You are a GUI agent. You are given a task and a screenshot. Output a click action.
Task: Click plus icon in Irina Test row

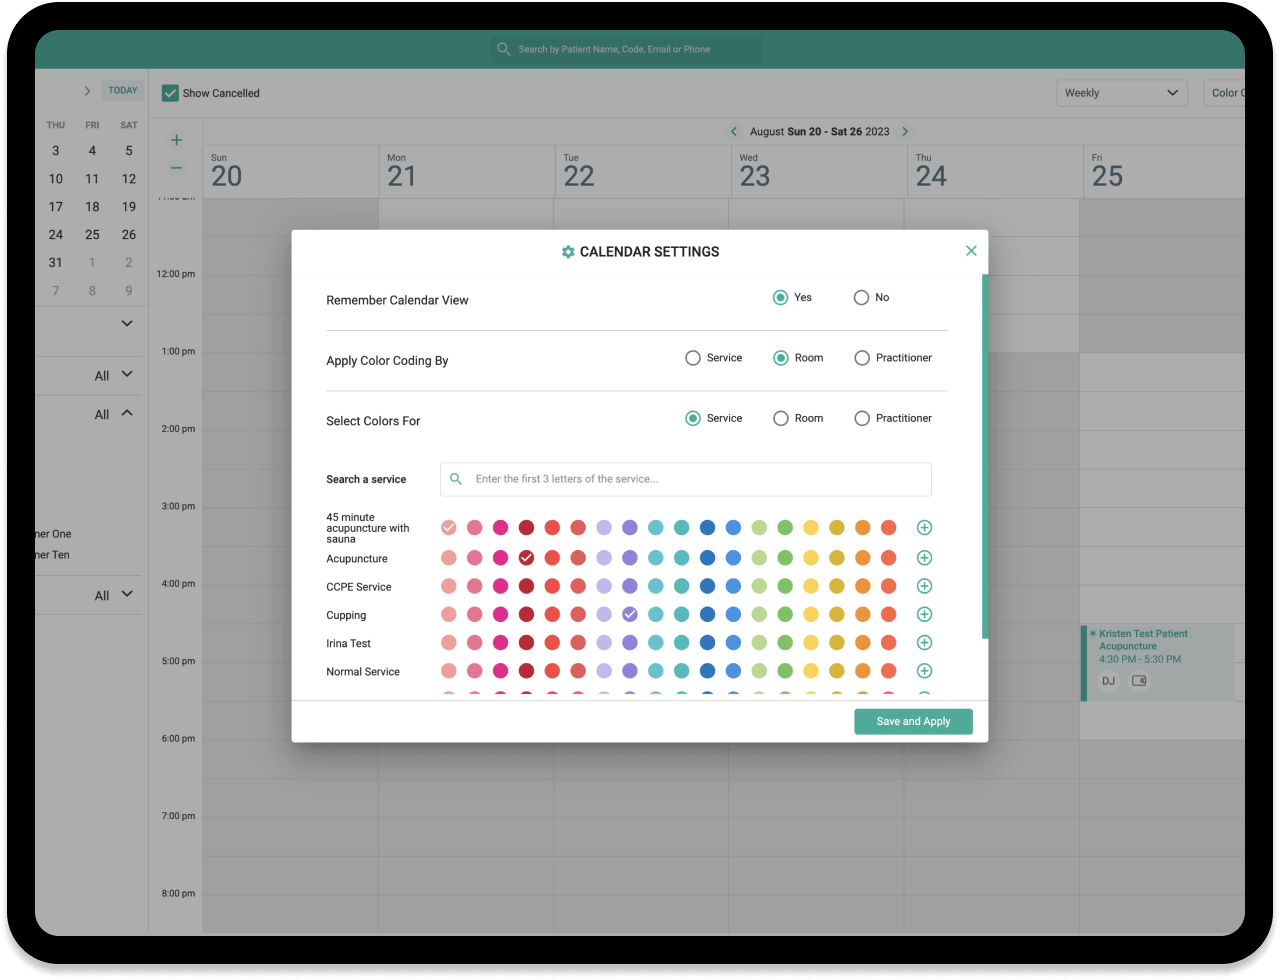click(x=924, y=643)
